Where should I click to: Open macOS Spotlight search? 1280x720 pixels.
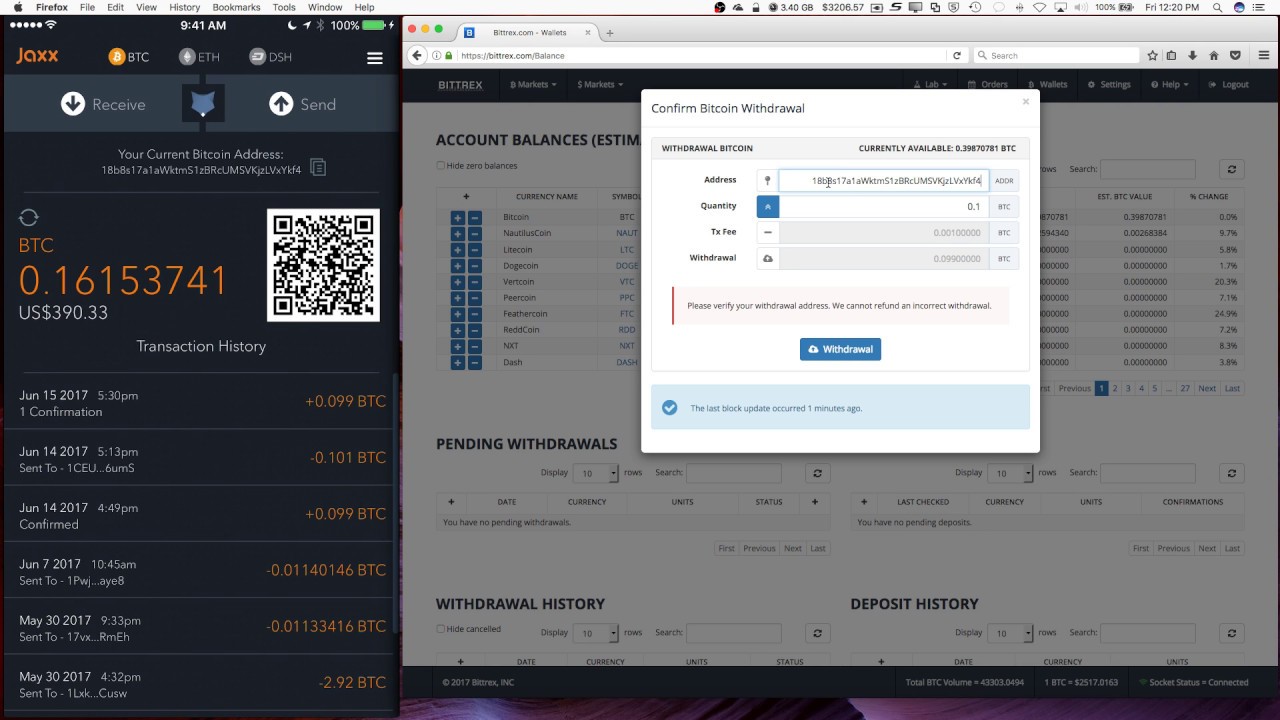click(1216, 7)
